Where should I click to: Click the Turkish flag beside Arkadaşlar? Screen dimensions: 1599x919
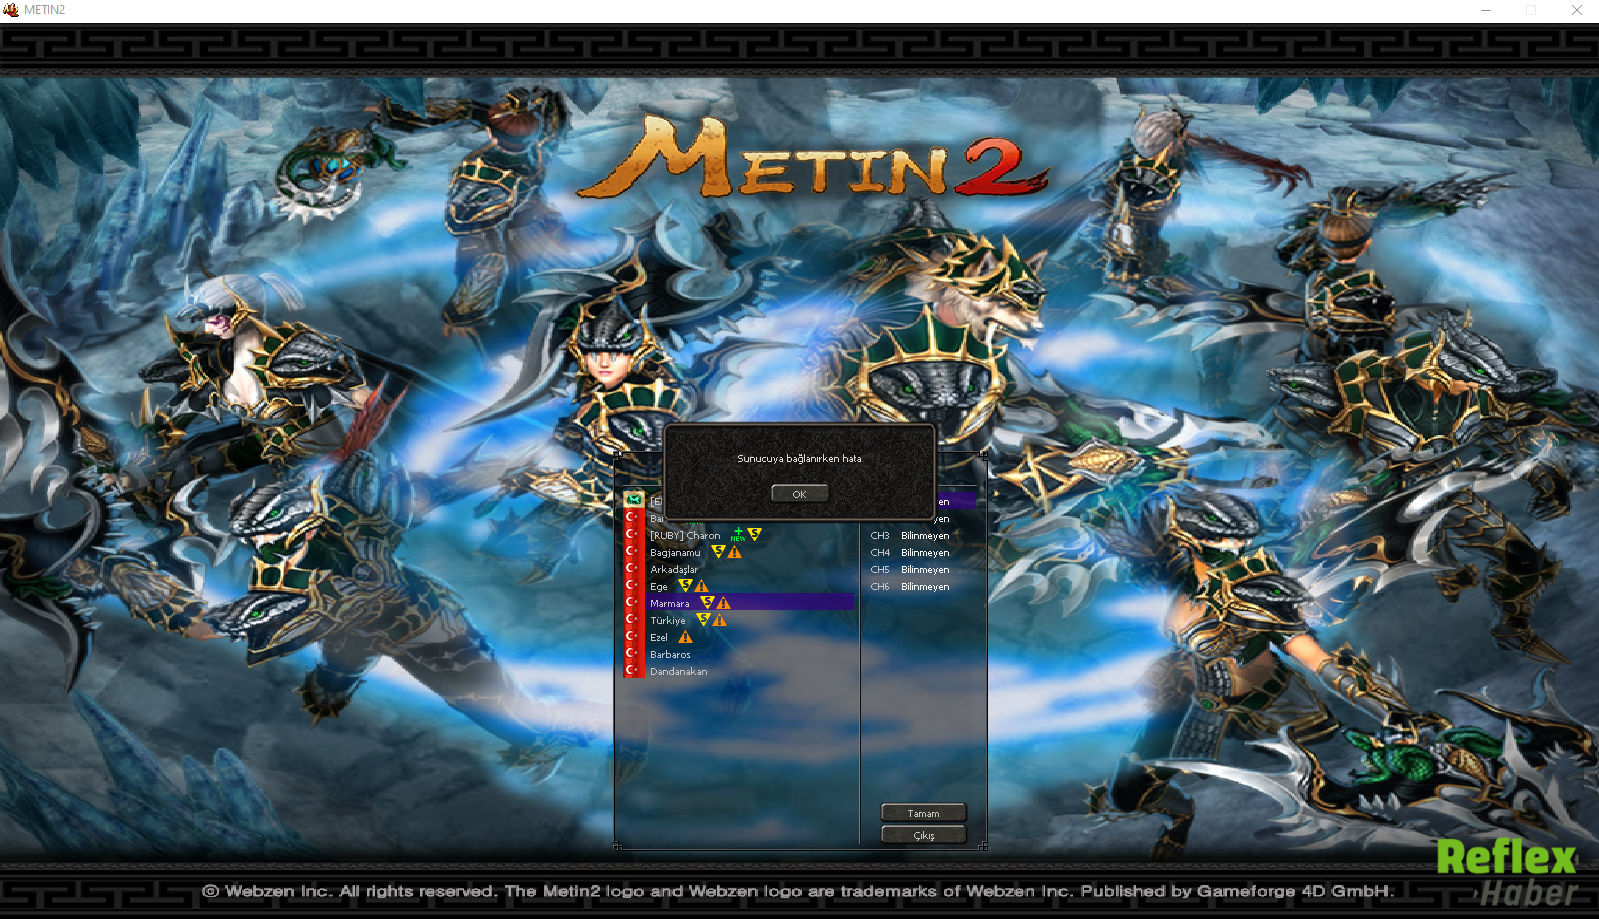pos(633,569)
